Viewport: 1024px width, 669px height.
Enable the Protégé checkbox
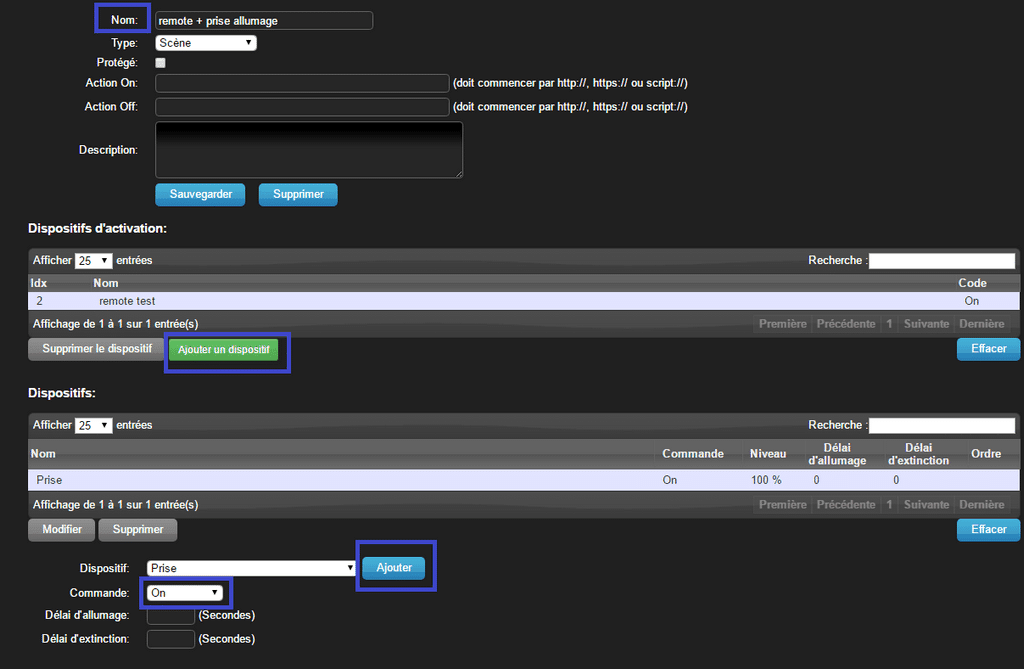(x=159, y=62)
